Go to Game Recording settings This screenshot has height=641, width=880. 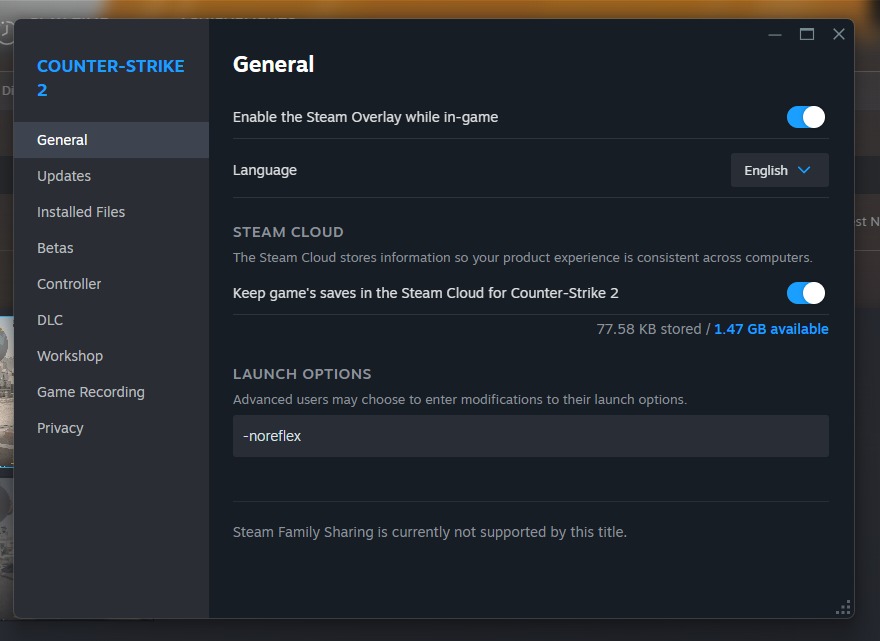point(111,391)
